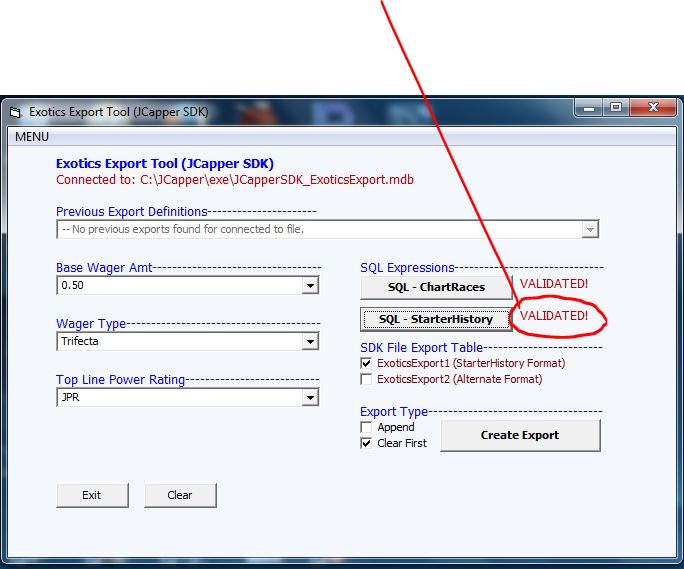Screen dimensions: 684x569
Task: Expand Top Line Power Rating dropdown arrow
Action: click(x=310, y=398)
